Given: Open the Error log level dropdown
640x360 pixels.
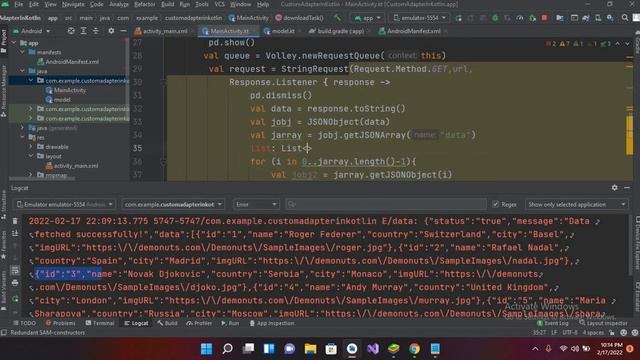Looking at the screenshot, I should click(256, 204).
